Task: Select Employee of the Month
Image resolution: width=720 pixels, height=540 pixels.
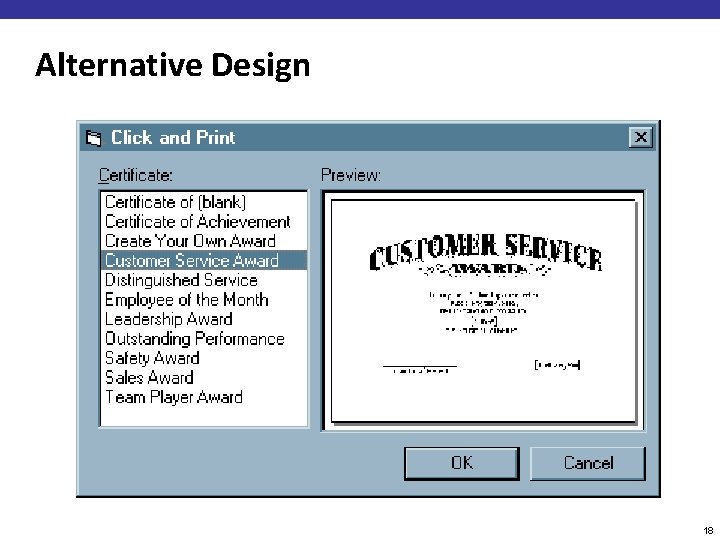Action: click(x=204, y=300)
